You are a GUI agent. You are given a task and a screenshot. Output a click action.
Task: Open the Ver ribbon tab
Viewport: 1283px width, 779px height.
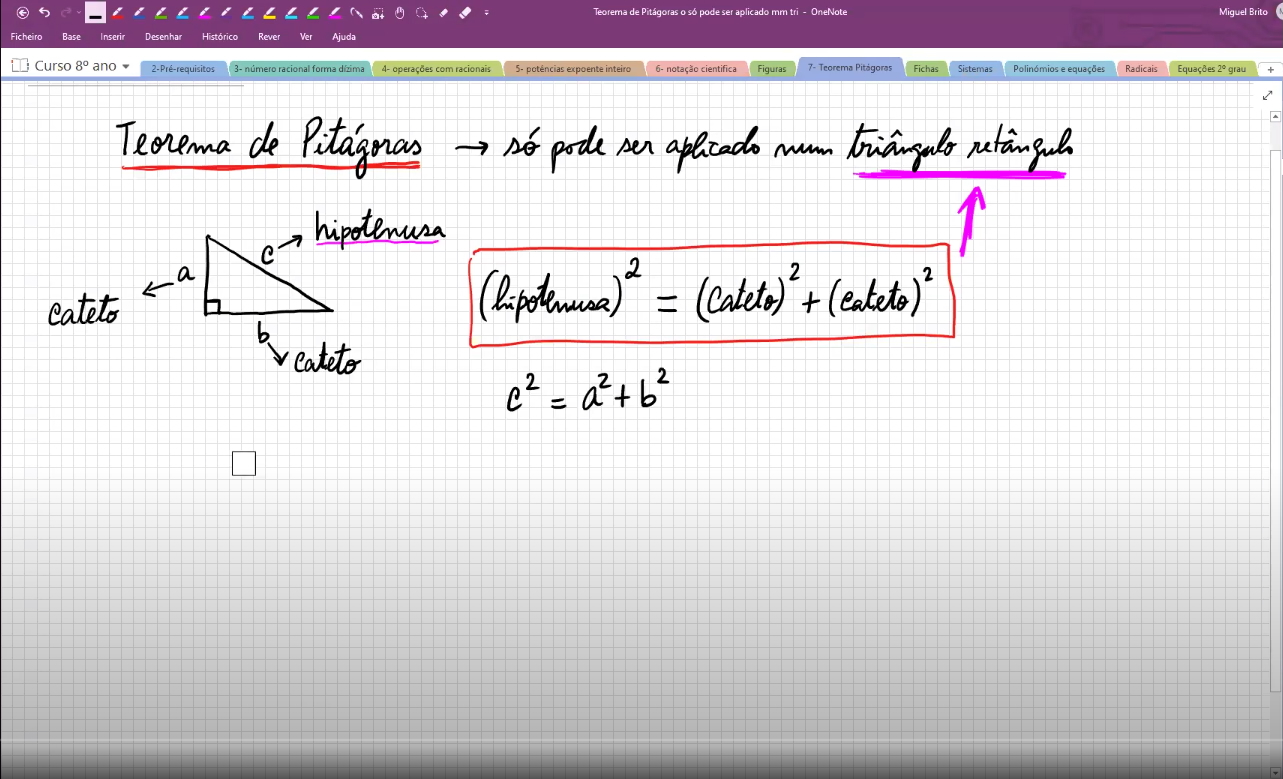coord(306,37)
